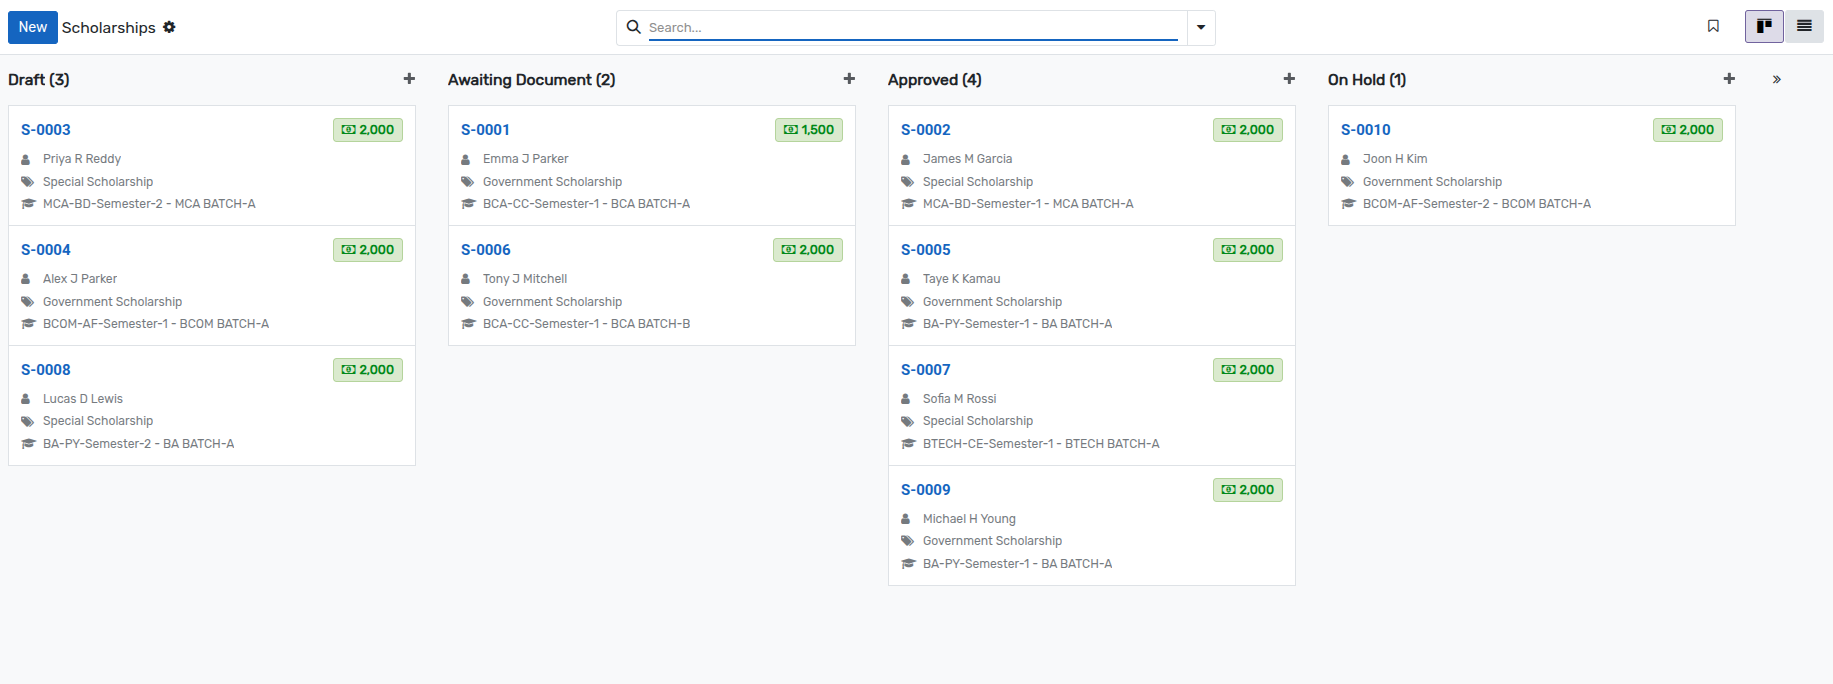Viewport: 1833px width, 684px height.
Task: Open the Scholarships settings gear
Action: [169, 27]
